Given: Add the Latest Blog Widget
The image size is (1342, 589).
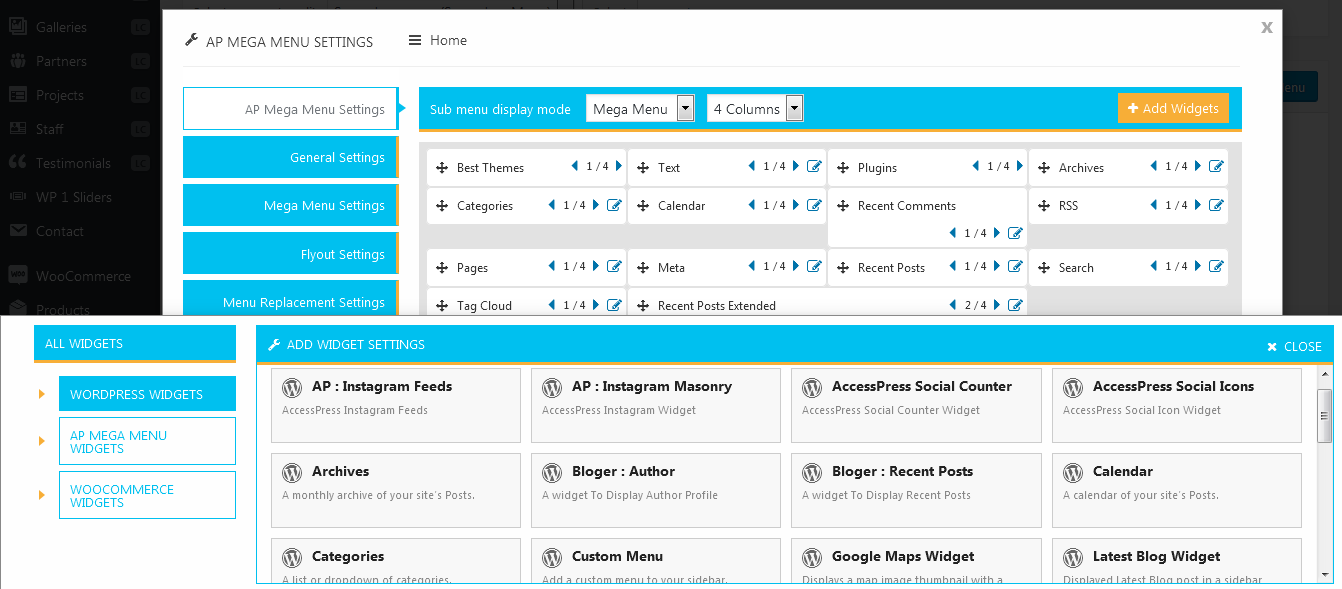Looking at the screenshot, I should pyautogui.click(x=1177, y=561).
